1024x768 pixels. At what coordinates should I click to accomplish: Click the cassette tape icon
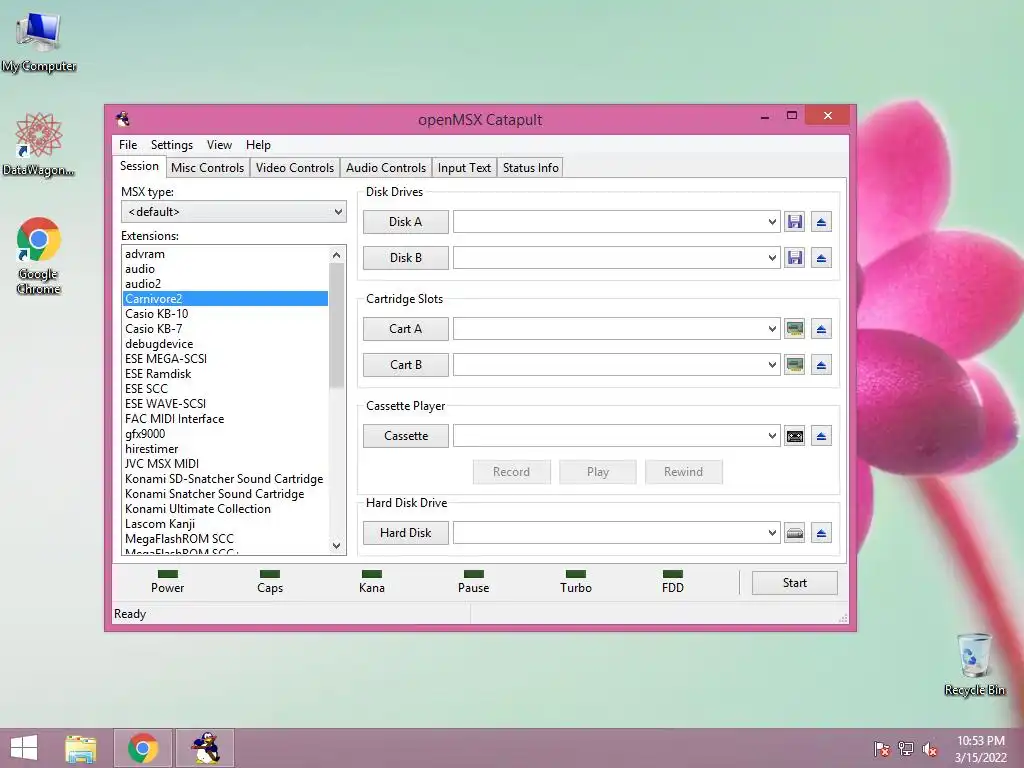(794, 436)
